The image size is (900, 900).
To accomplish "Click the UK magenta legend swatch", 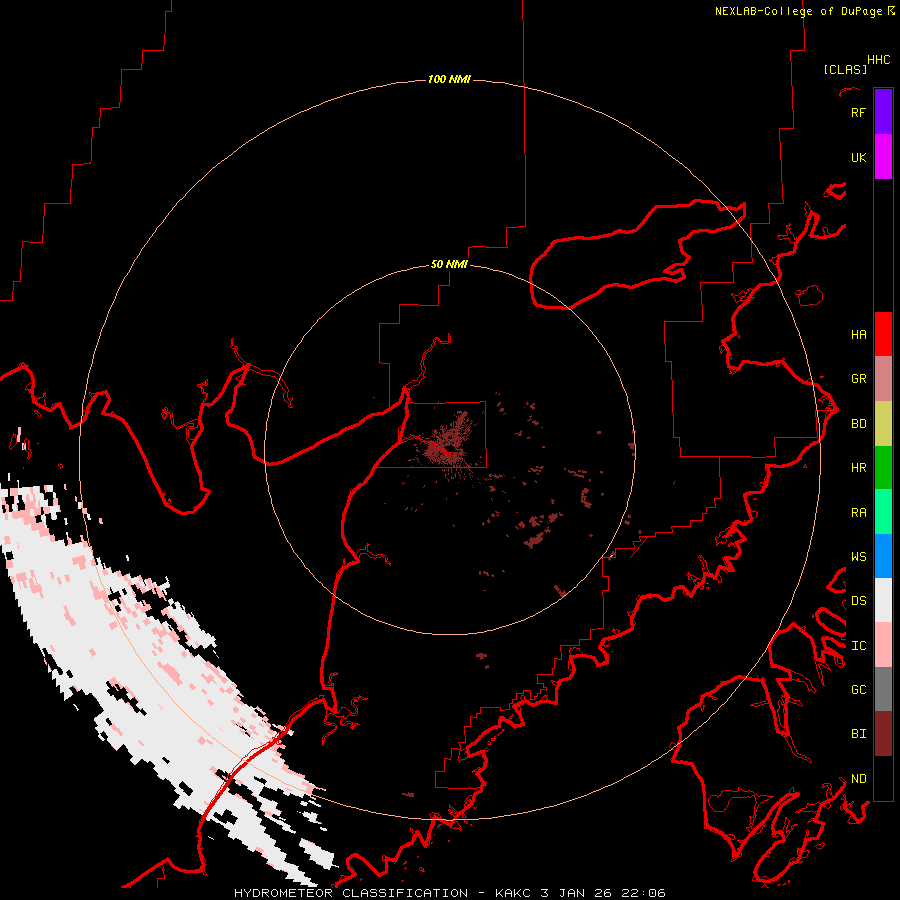I will point(883,157).
